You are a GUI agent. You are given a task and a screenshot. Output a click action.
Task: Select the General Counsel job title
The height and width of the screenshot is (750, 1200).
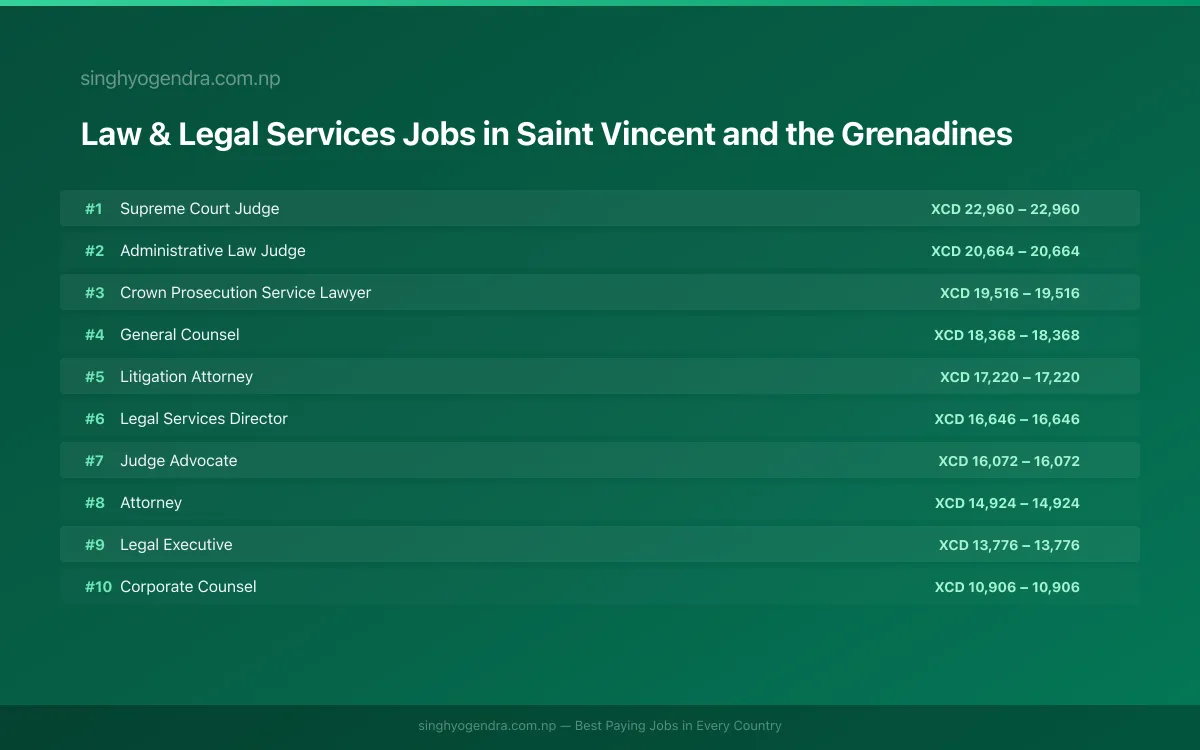(x=180, y=335)
